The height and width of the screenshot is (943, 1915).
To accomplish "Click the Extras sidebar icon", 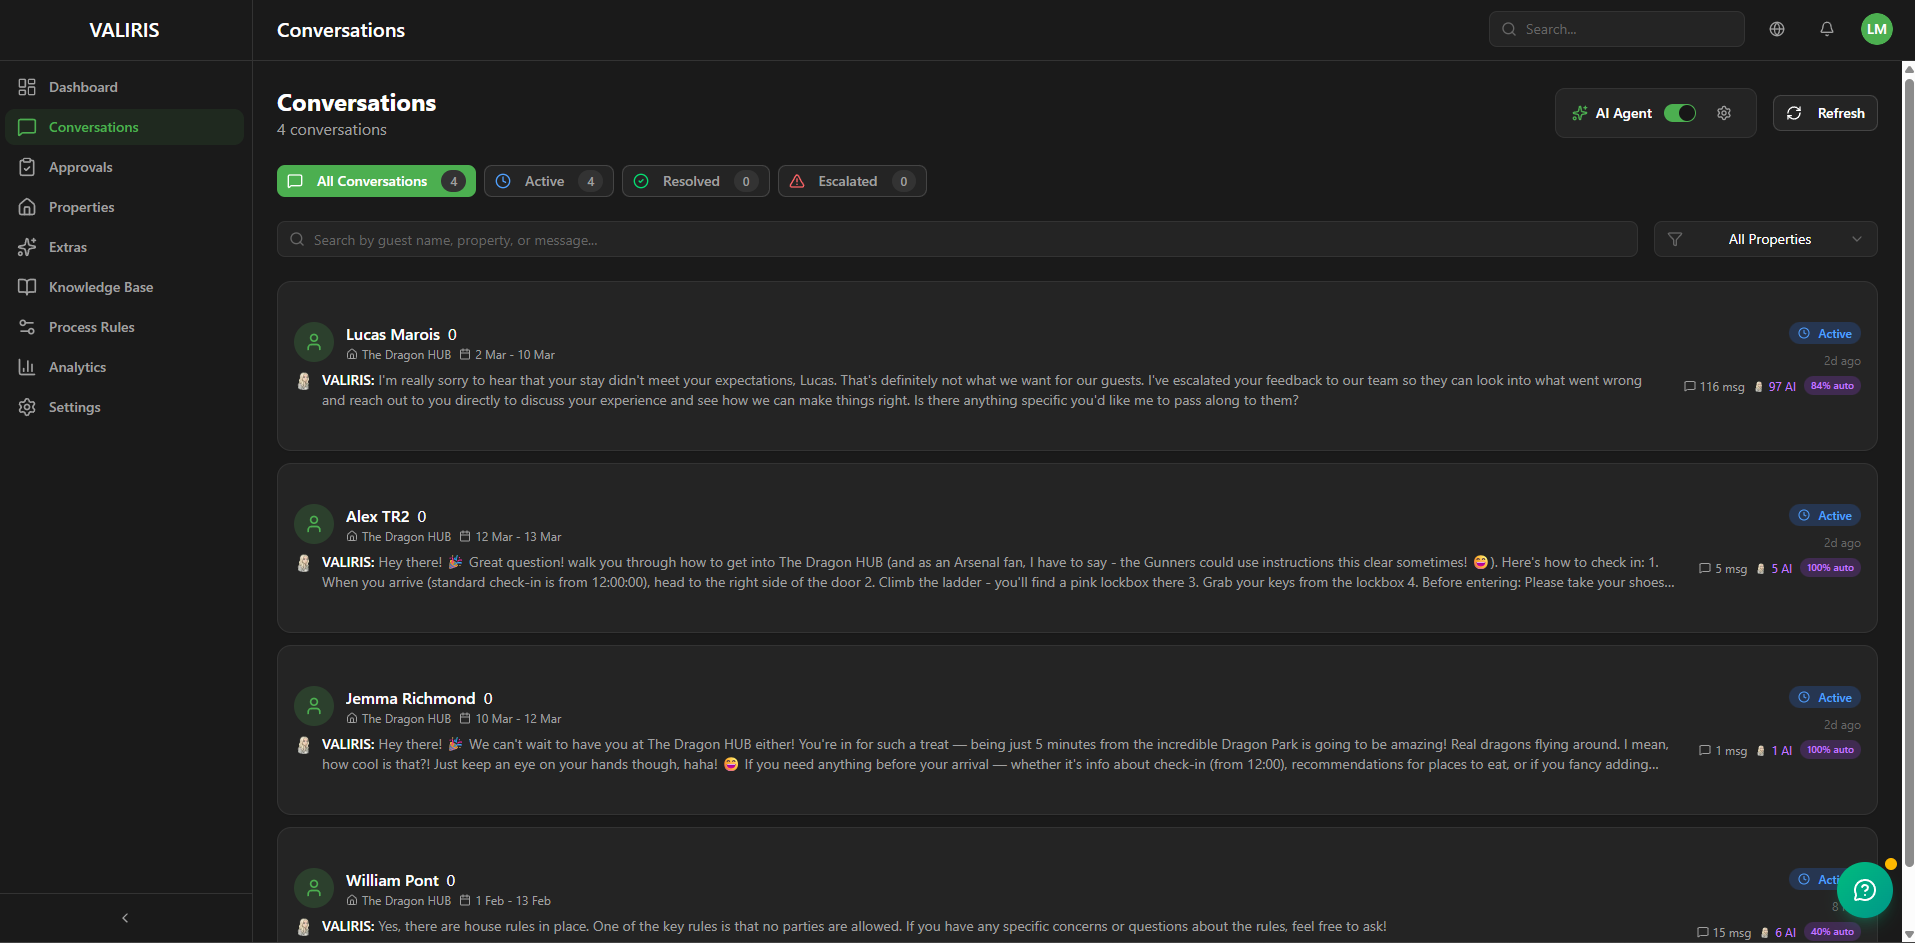I will [x=27, y=247].
